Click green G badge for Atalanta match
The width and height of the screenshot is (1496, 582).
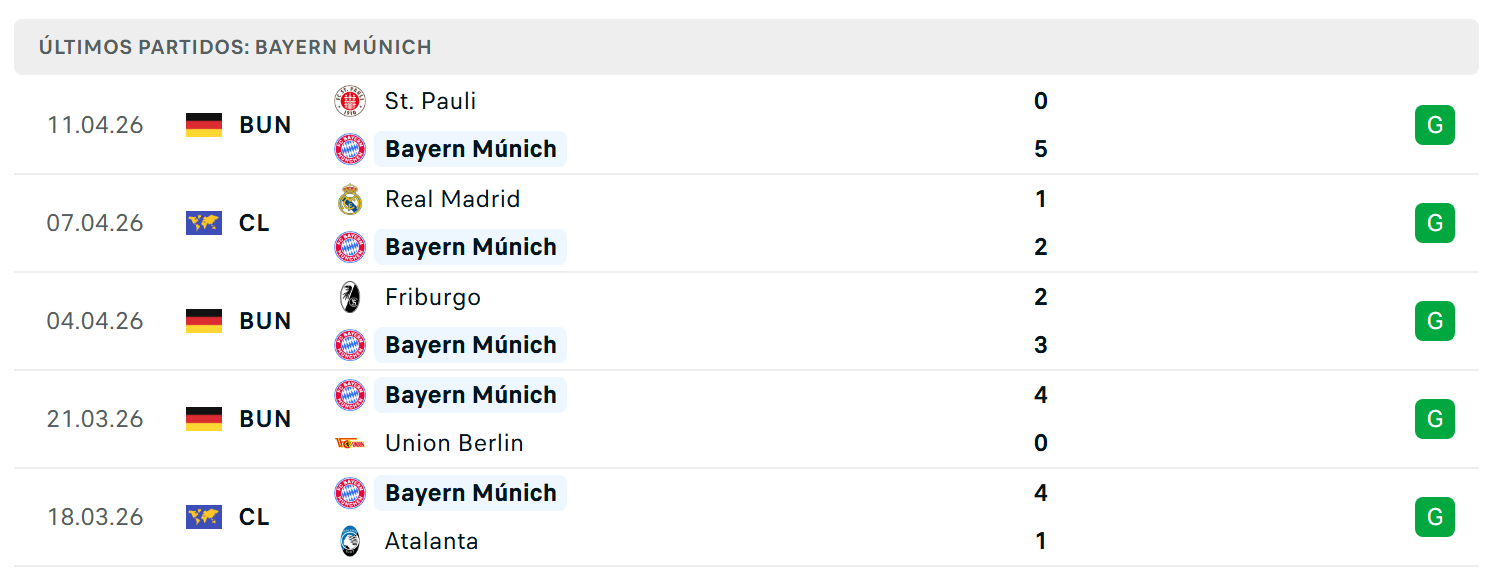pyautogui.click(x=1435, y=517)
